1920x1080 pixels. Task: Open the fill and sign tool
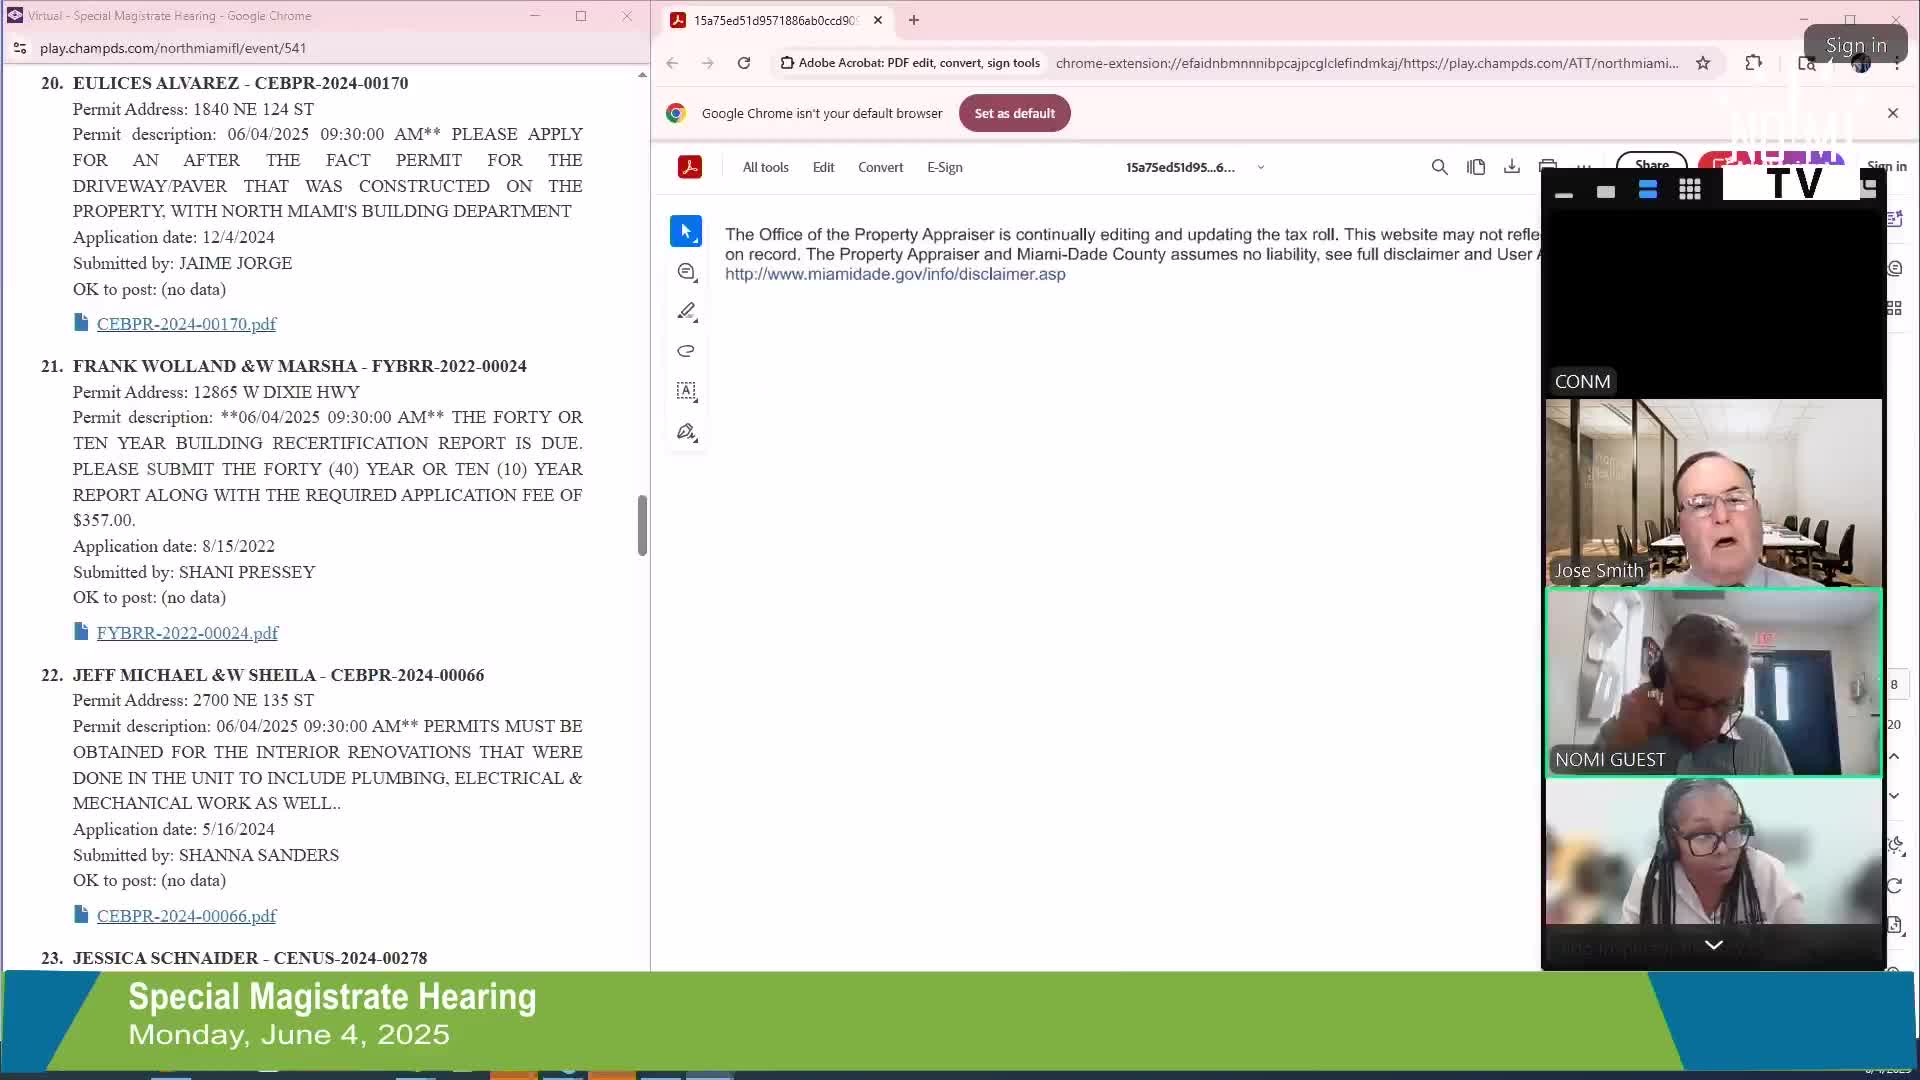click(x=686, y=432)
